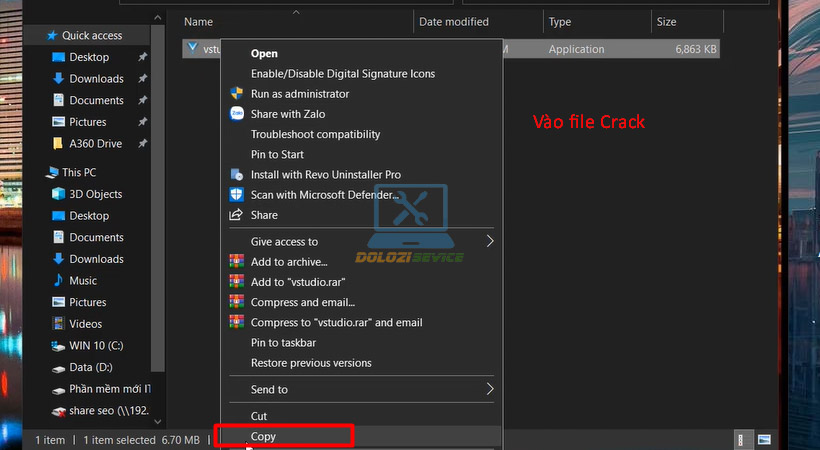Click the pin icon next to A360 Drive

142,143
